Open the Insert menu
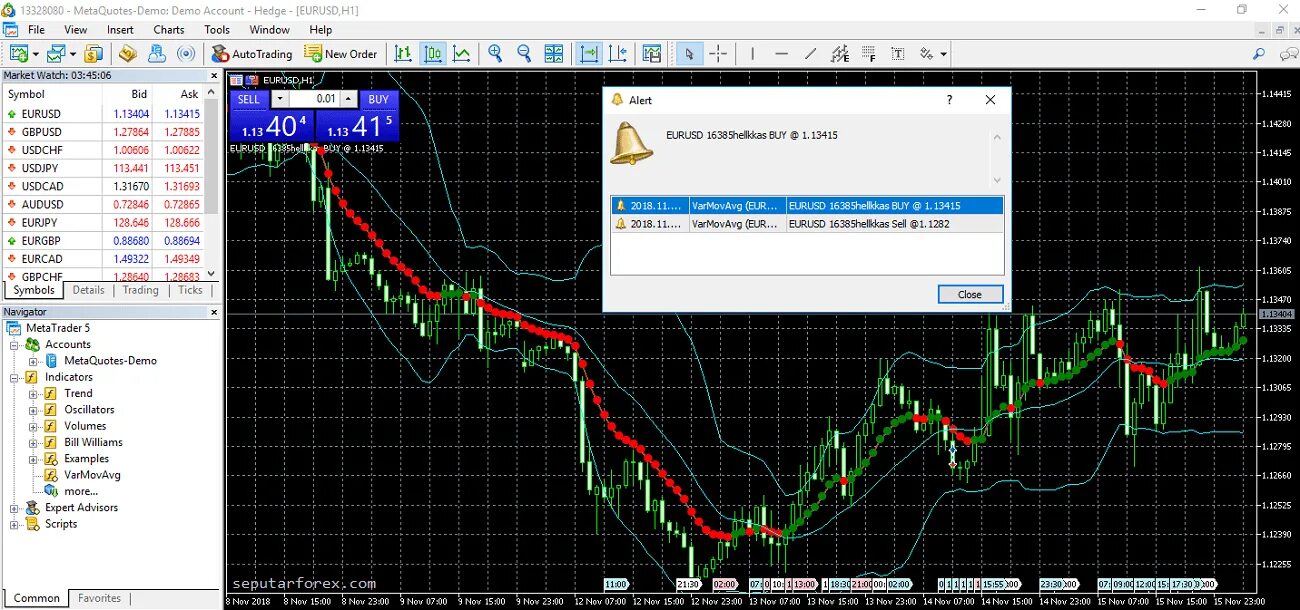The width and height of the screenshot is (1300, 610). pyautogui.click(x=120, y=30)
